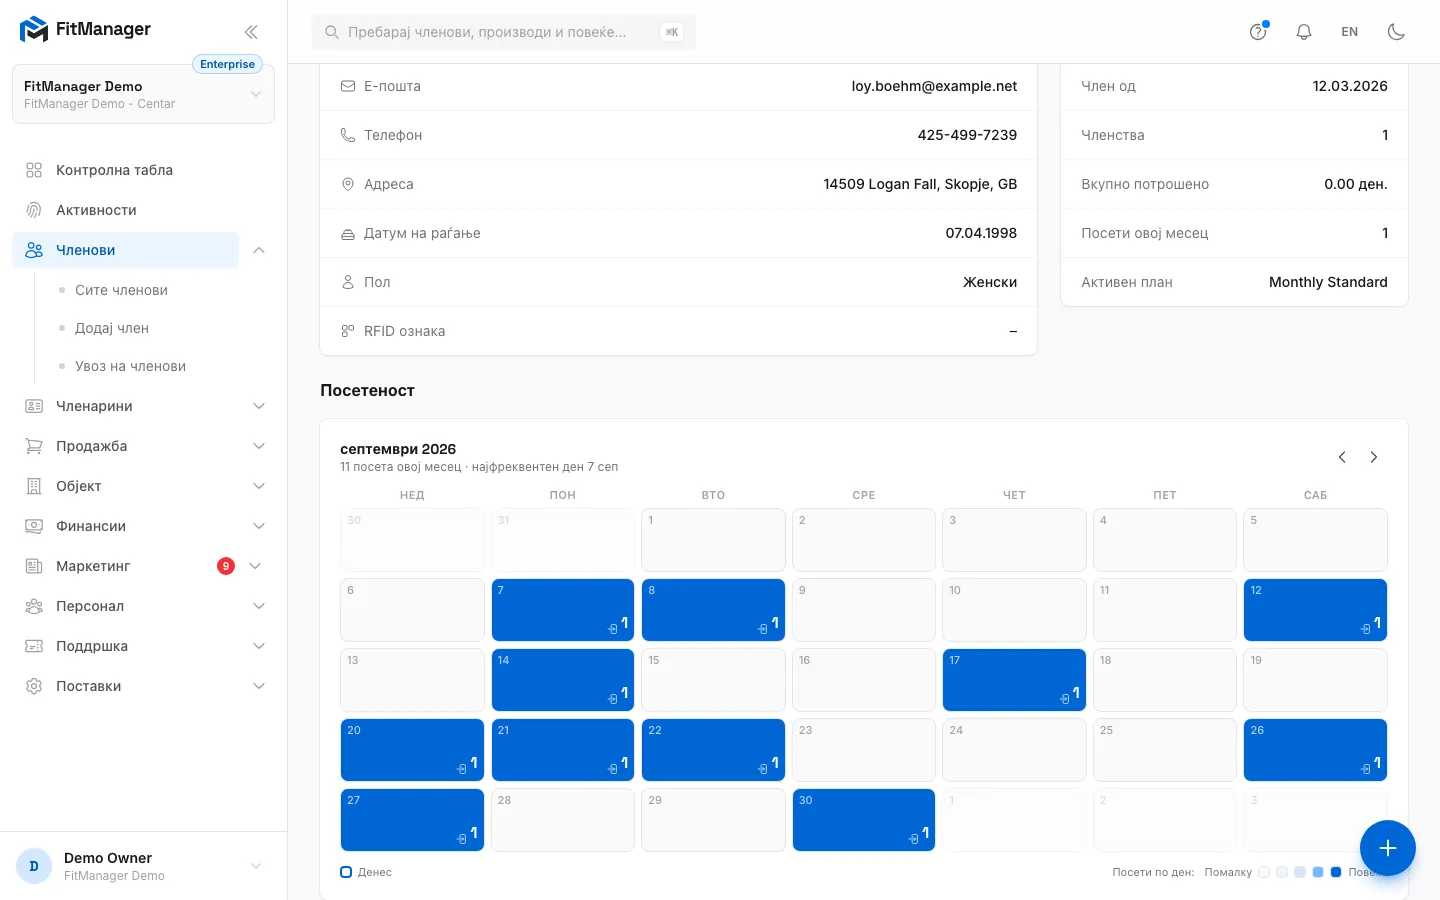
Task: Click the FitManager logo
Action: 85,30
